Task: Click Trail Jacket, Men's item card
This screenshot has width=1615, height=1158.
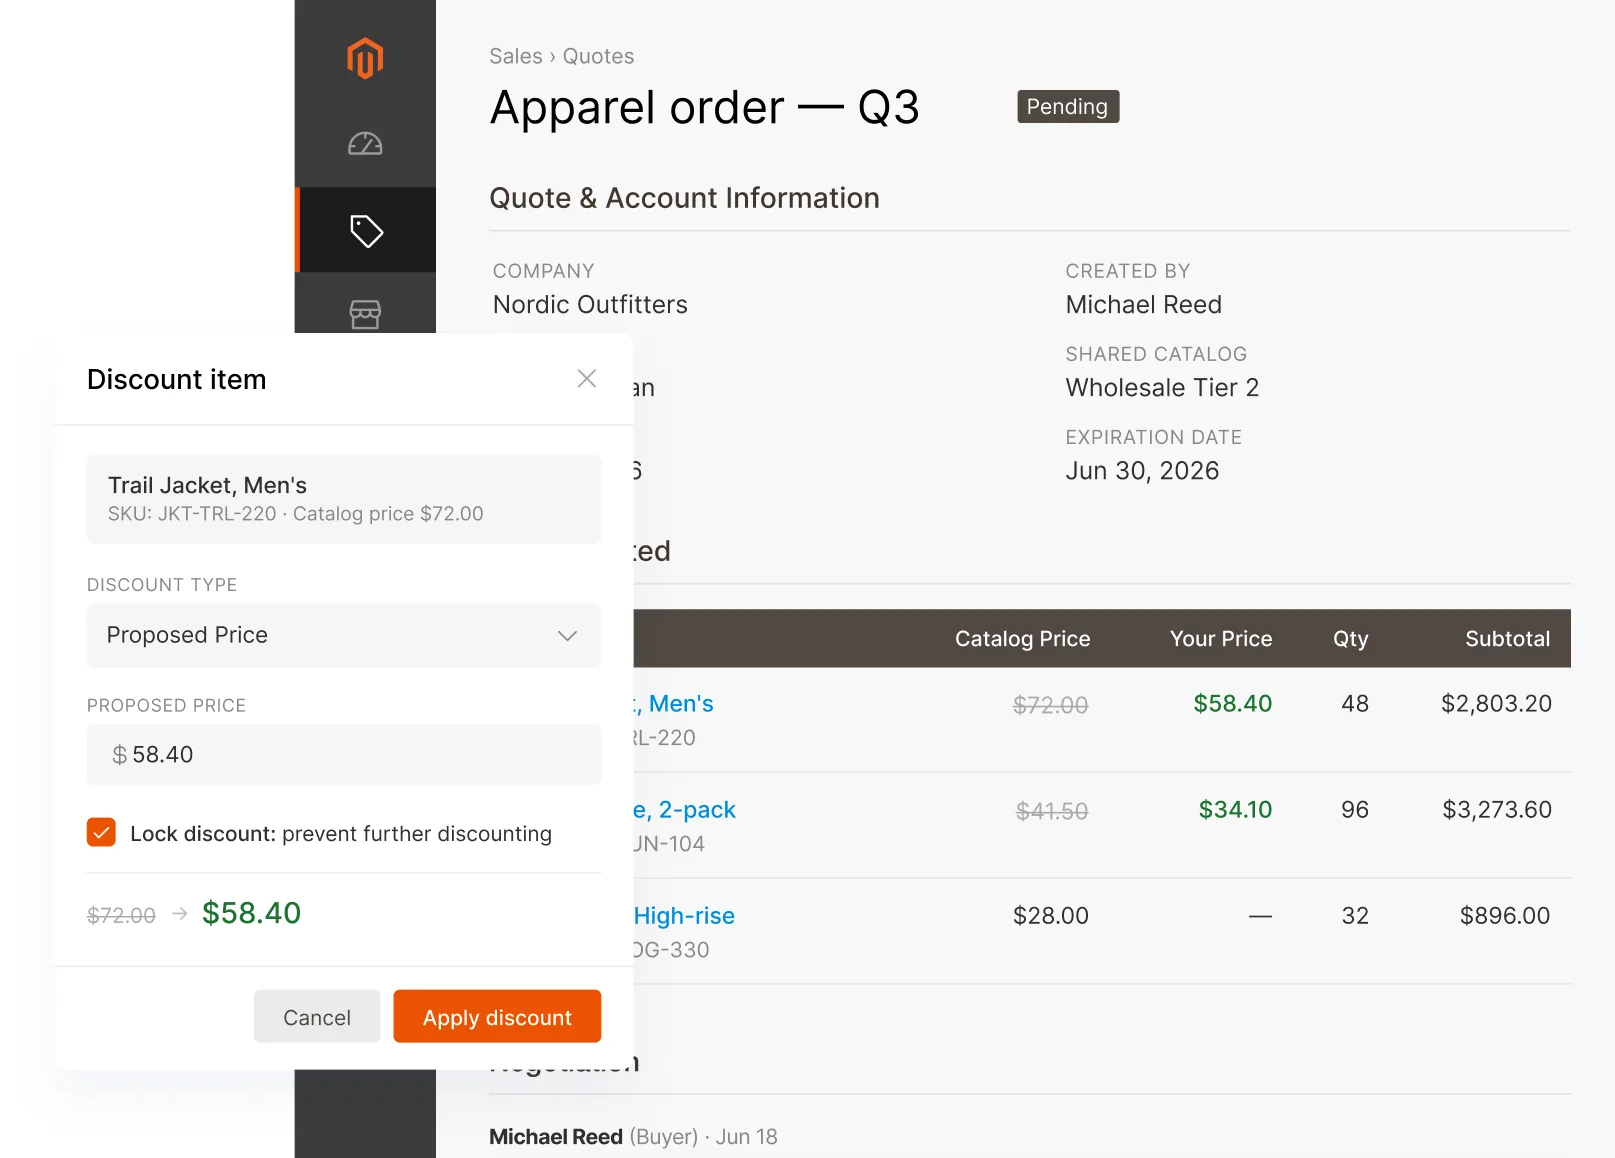Action: pos(344,499)
